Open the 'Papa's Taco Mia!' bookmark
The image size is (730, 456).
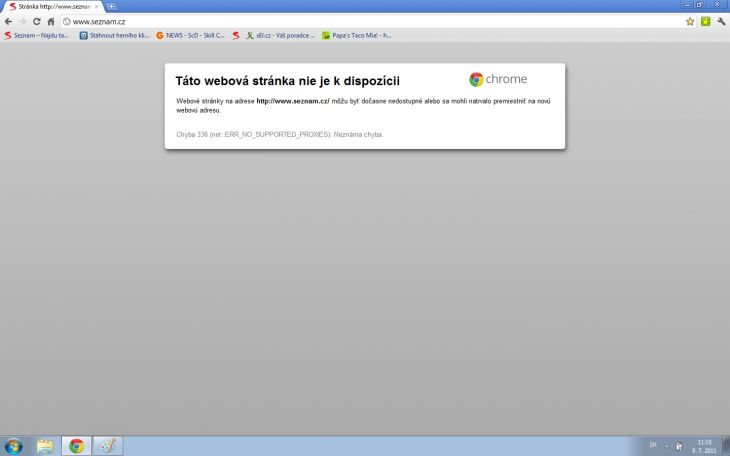tap(357, 35)
